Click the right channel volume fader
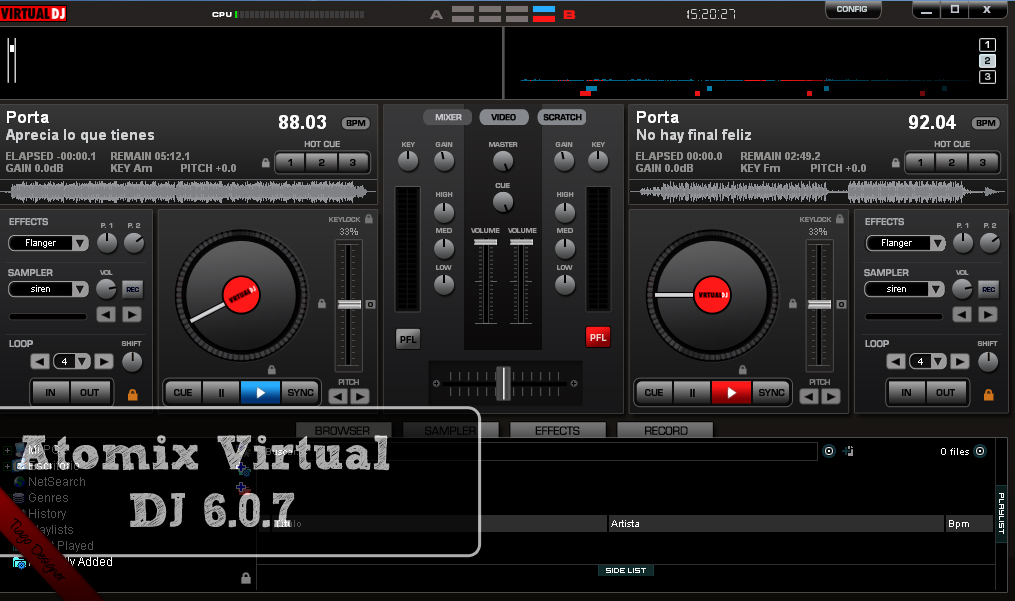The height and width of the screenshot is (601, 1015). 522,242
